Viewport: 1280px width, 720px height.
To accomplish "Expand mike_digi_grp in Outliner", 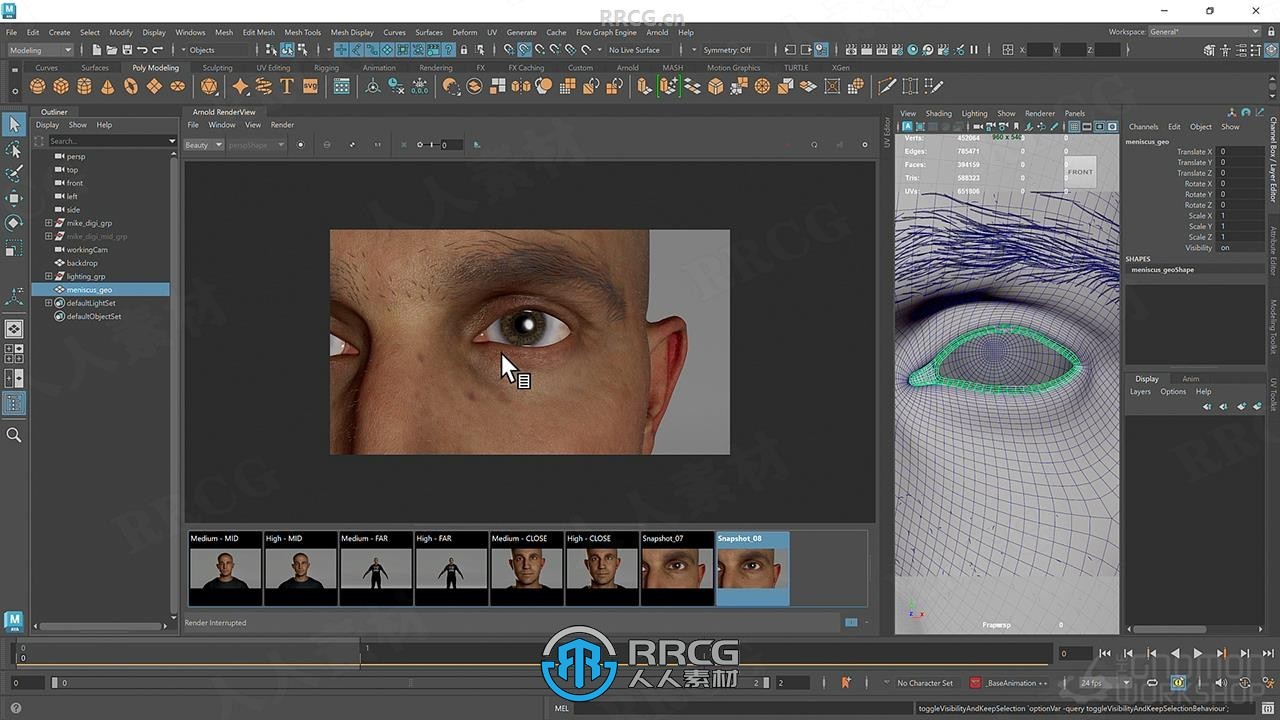I will 48,223.
